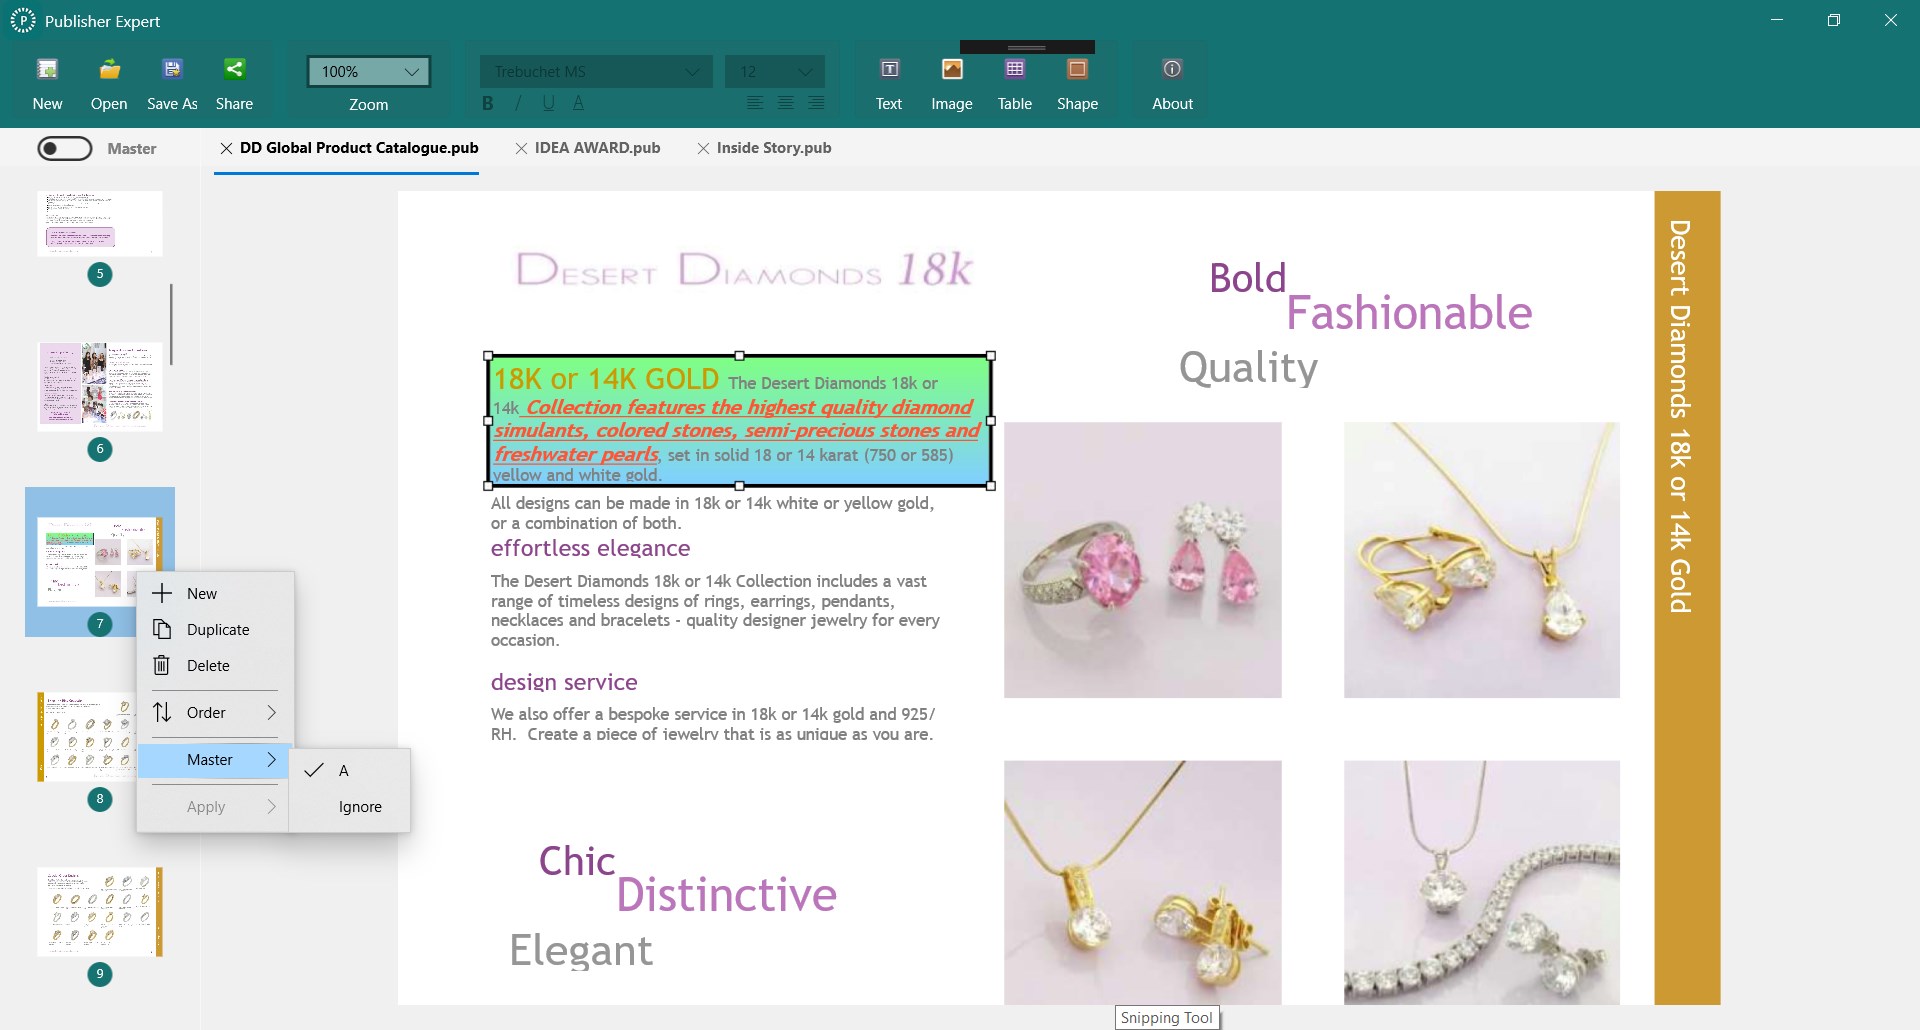Viewport: 1920px width, 1030px height.
Task: Insert a Text box from toolbar
Action: (x=889, y=69)
